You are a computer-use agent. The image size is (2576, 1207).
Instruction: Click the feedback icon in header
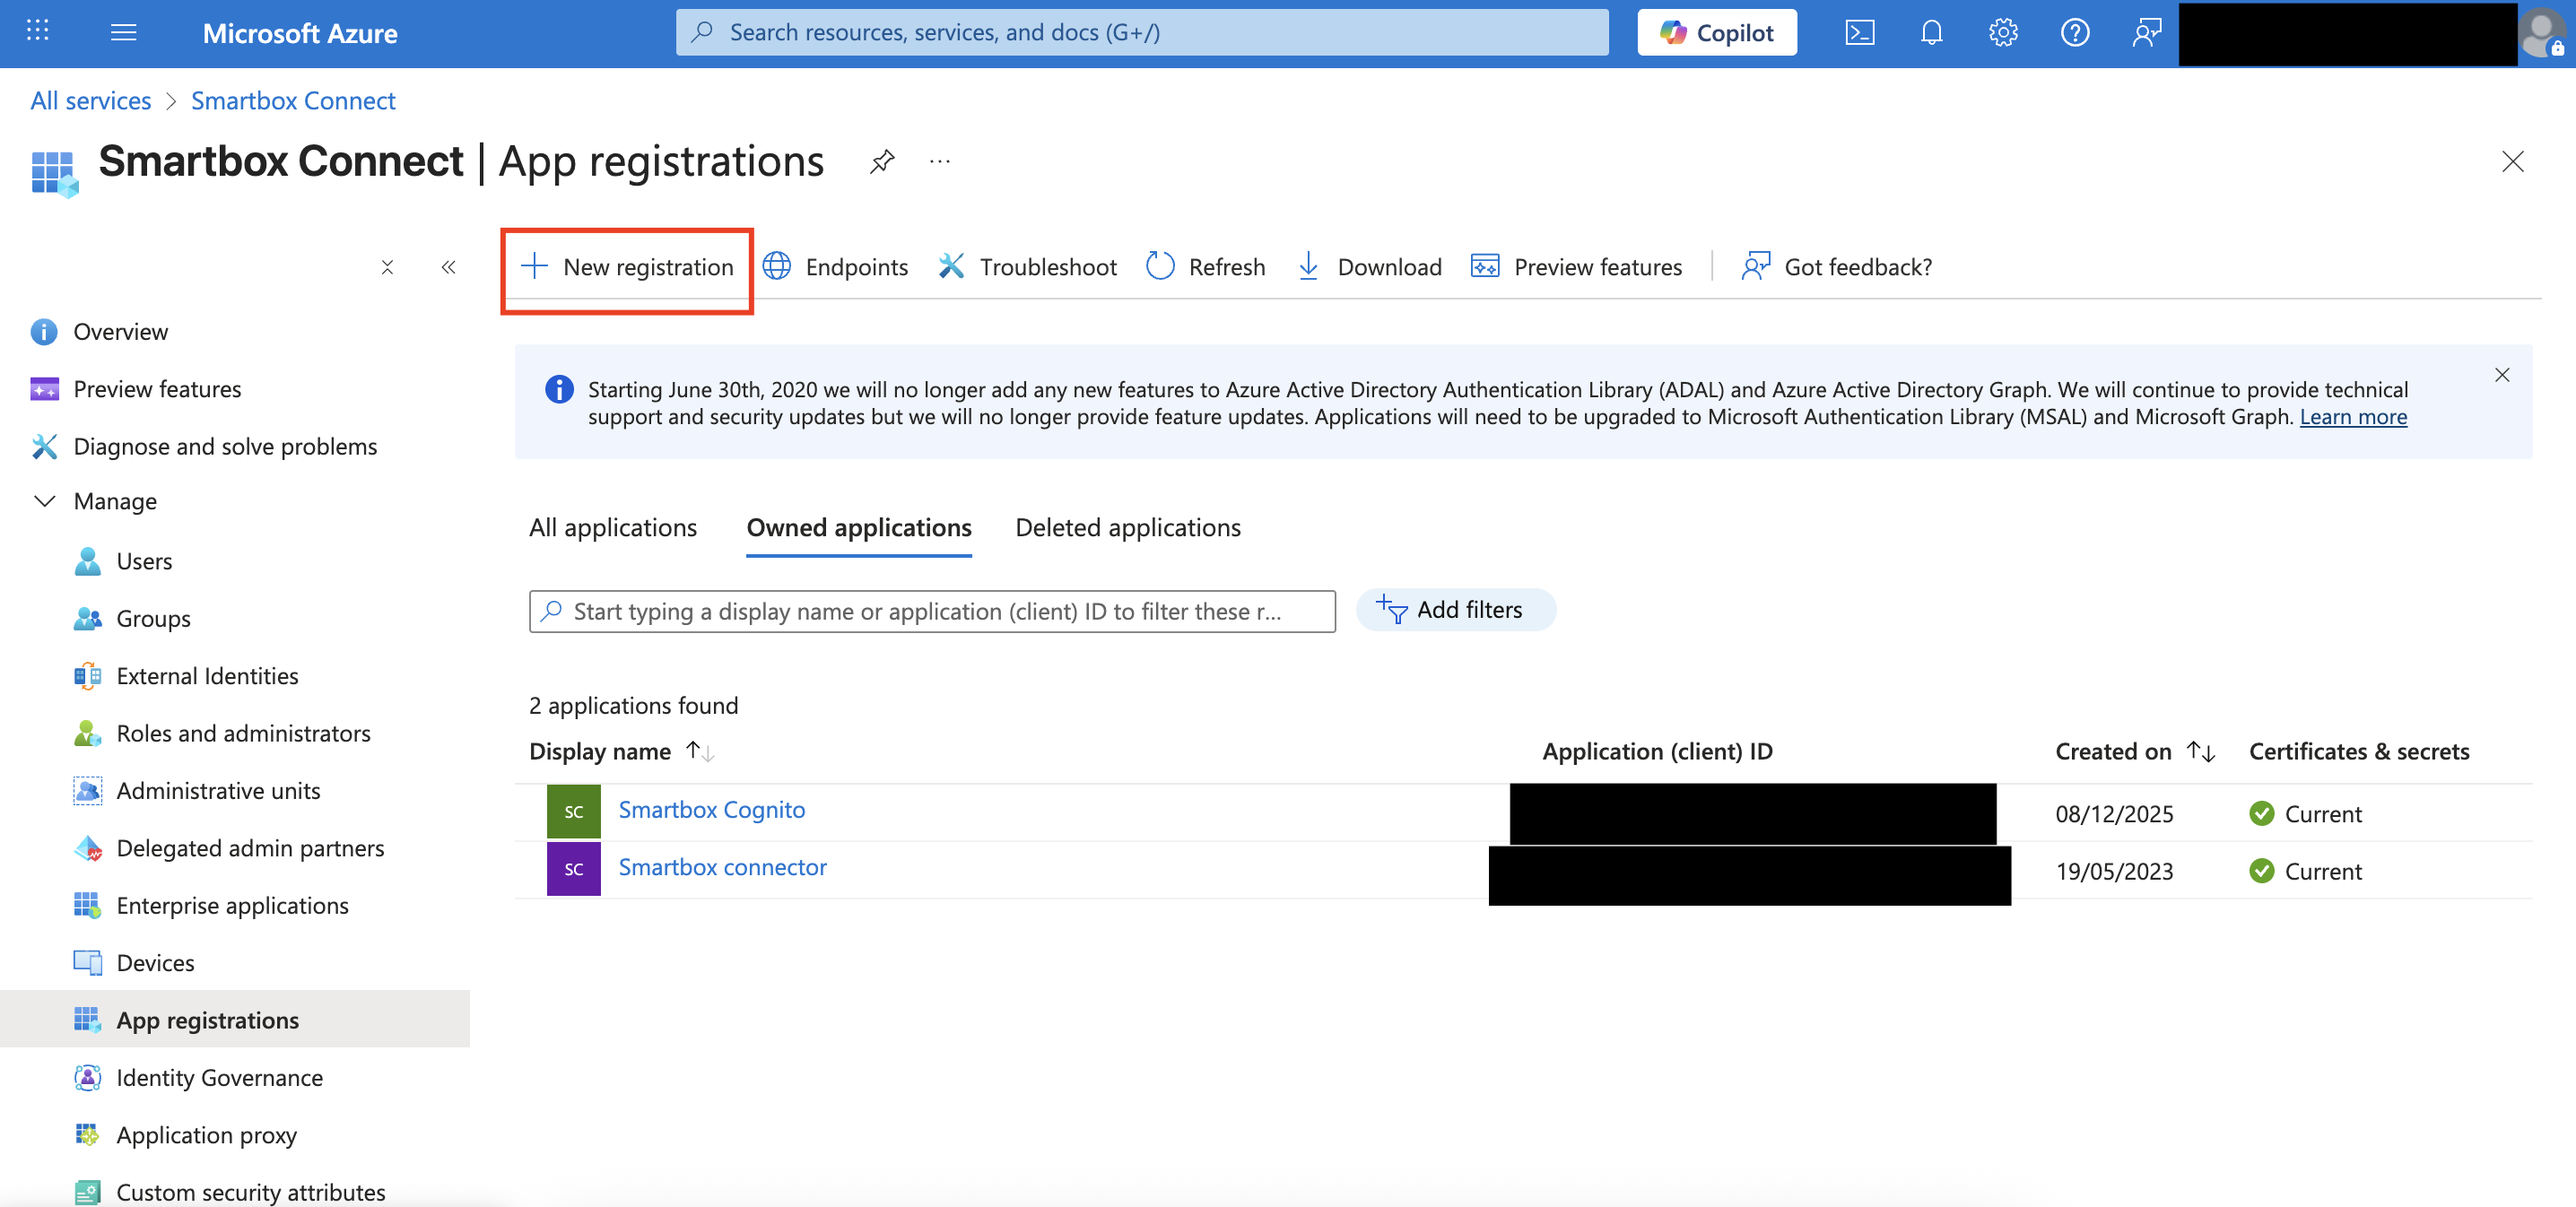[2146, 33]
